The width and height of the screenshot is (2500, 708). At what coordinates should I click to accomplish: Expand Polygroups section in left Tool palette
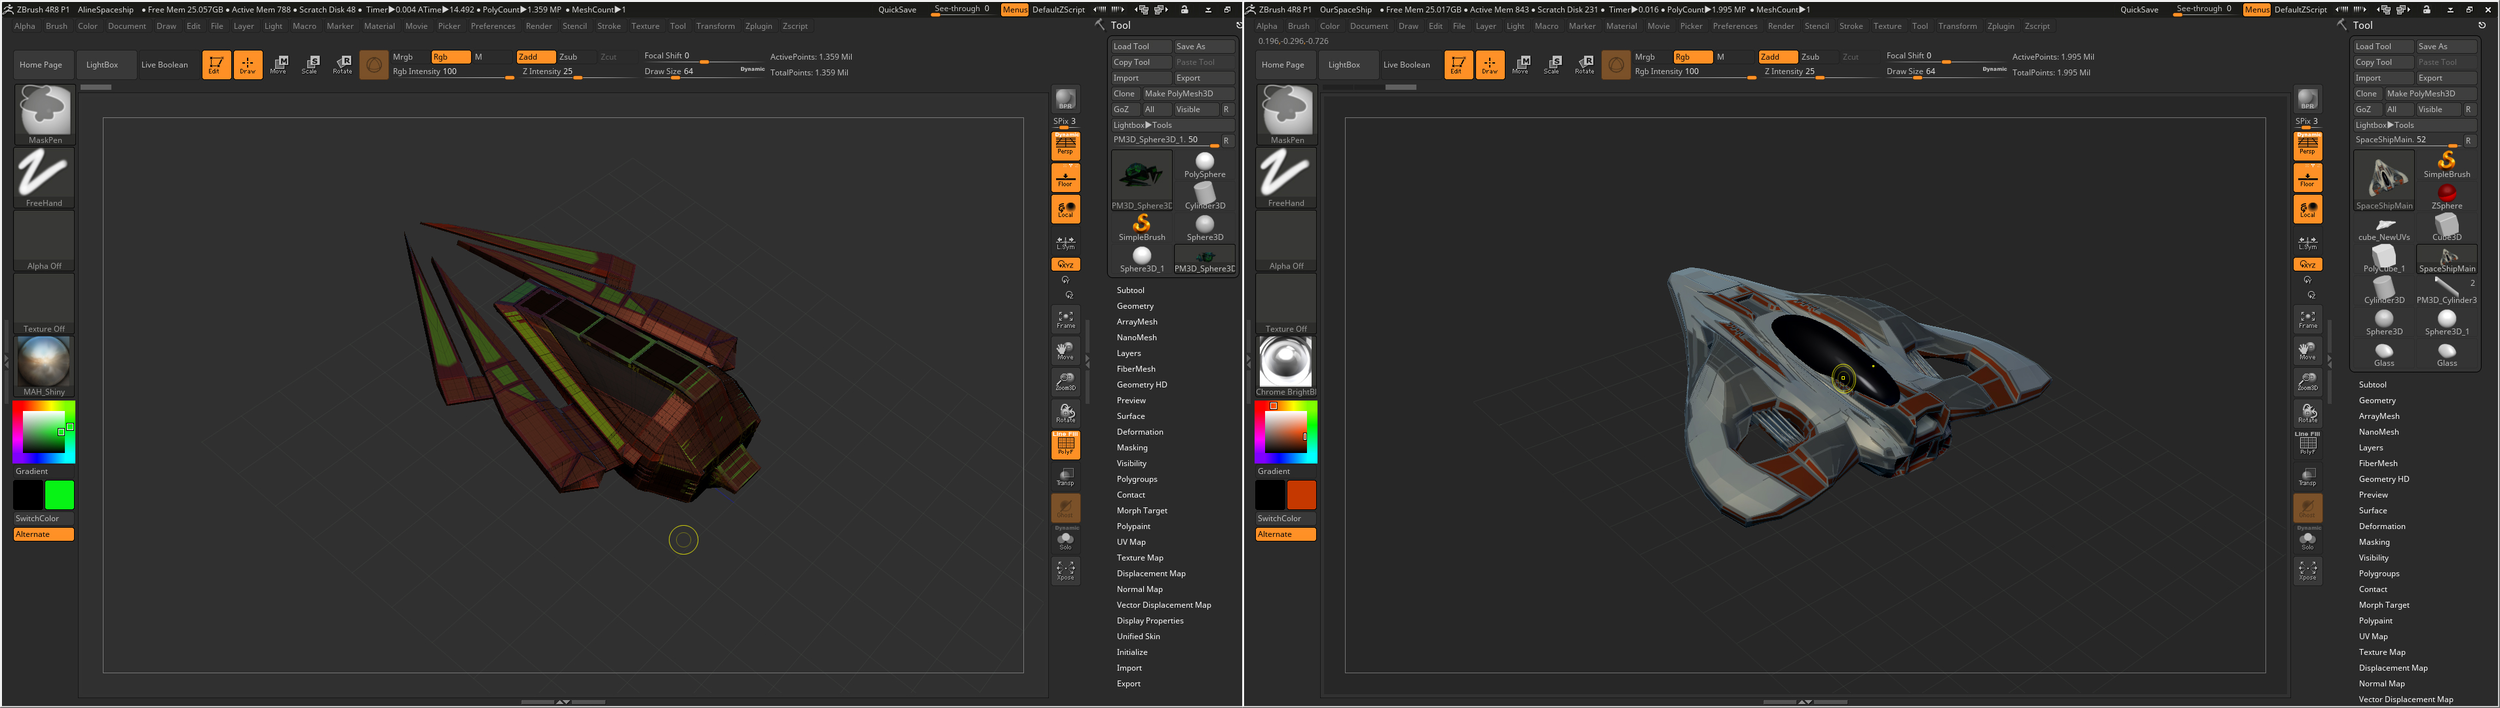pyautogui.click(x=1137, y=479)
